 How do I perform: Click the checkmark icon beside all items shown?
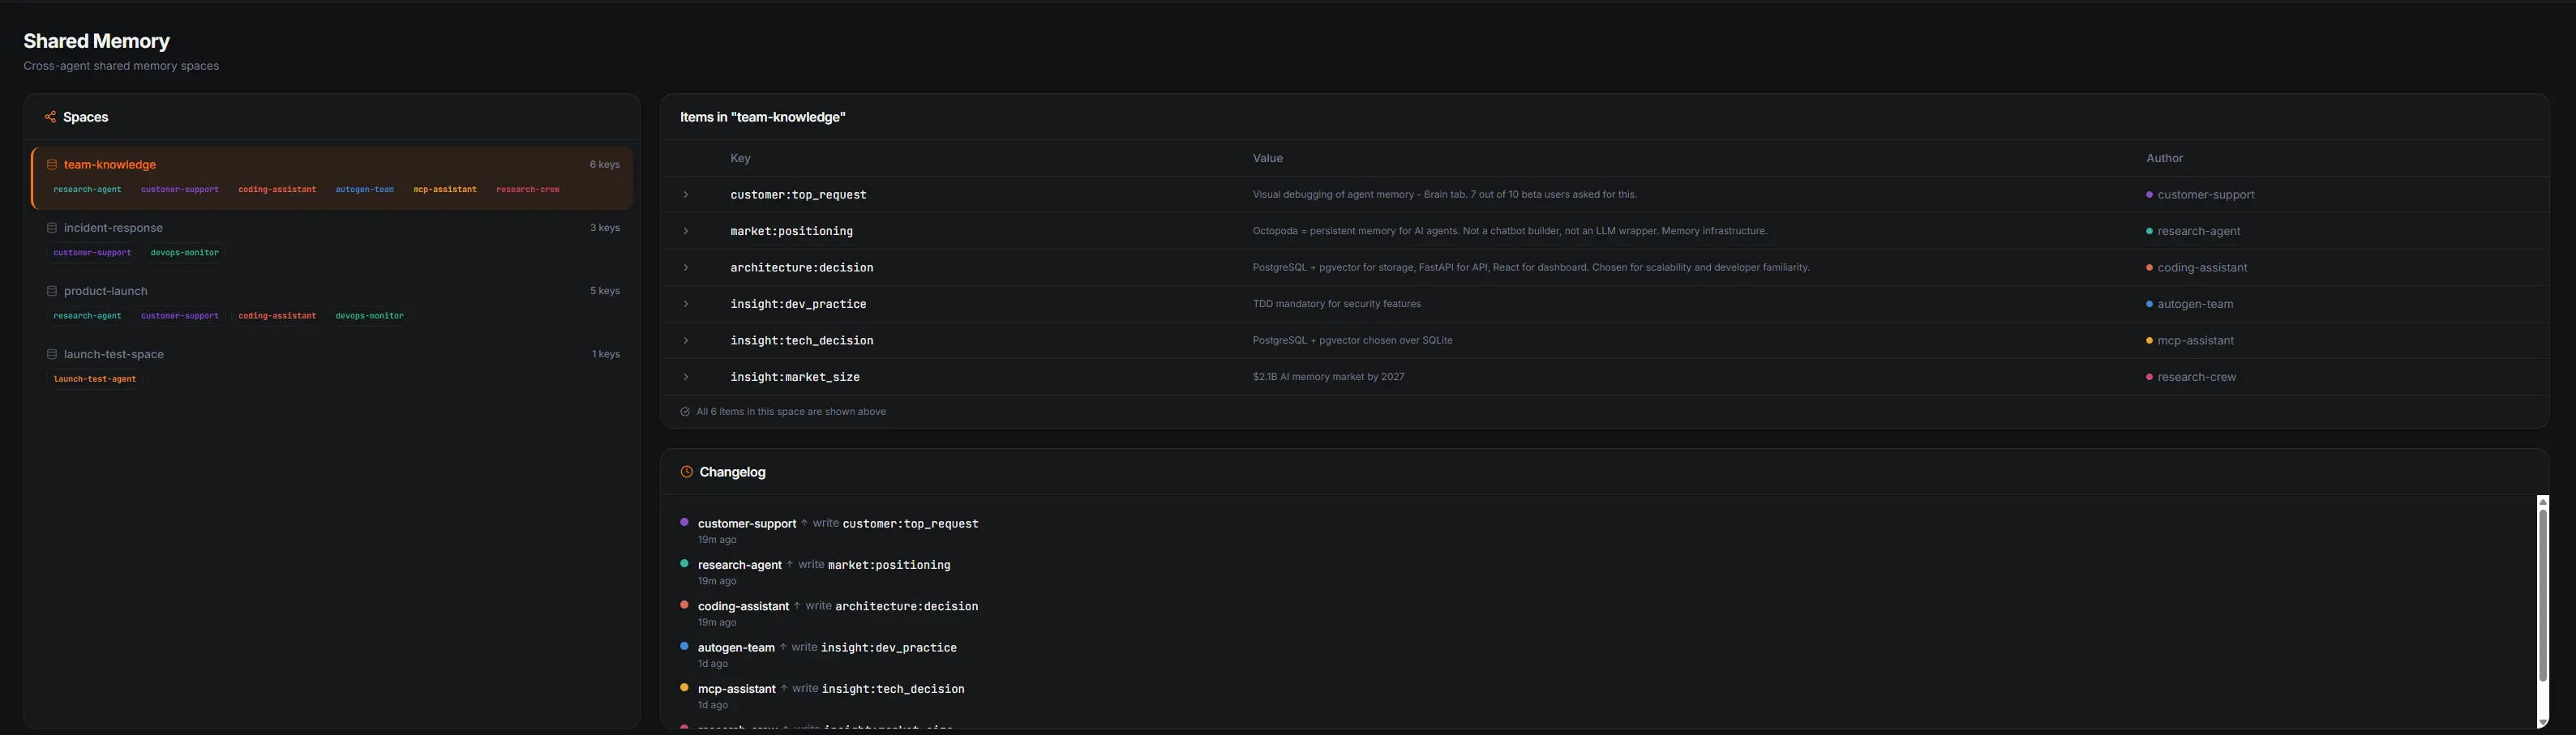pyautogui.click(x=685, y=412)
